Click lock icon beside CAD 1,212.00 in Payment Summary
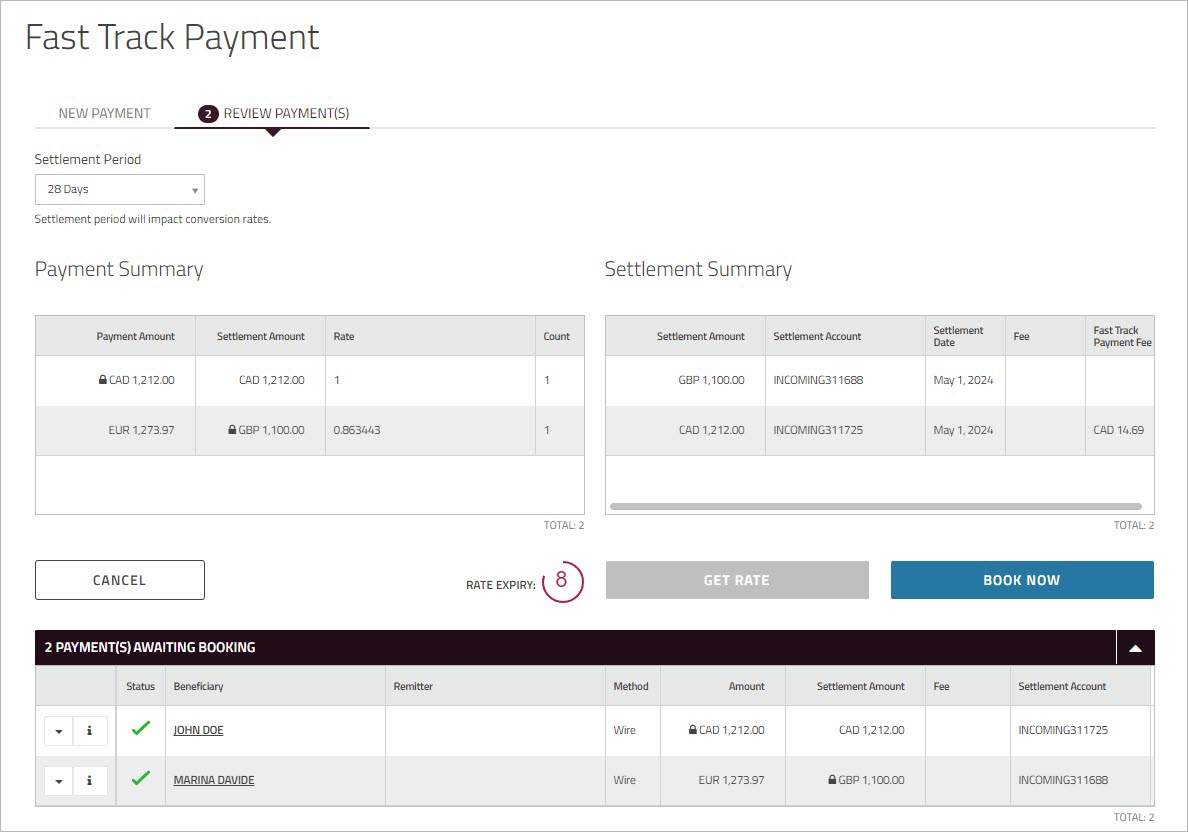The width and height of the screenshot is (1188, 832). [102, 380]
